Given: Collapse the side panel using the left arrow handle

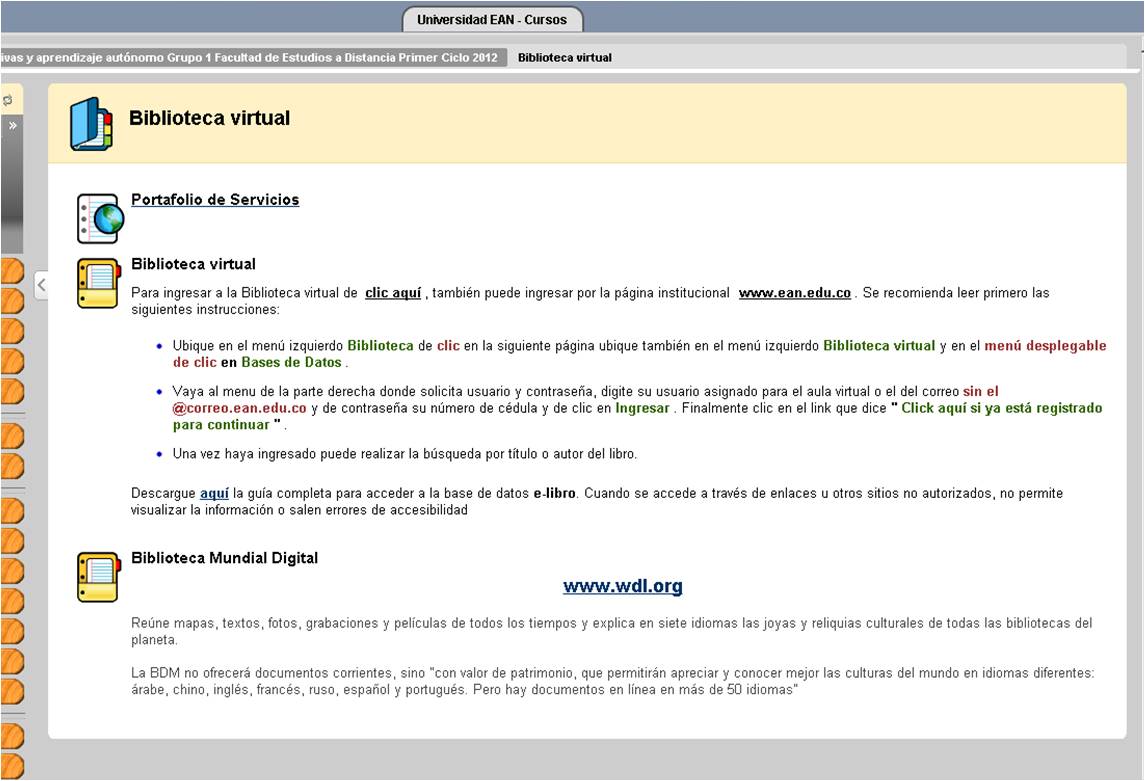Looking at the screenshot, I should click(41, 285).
